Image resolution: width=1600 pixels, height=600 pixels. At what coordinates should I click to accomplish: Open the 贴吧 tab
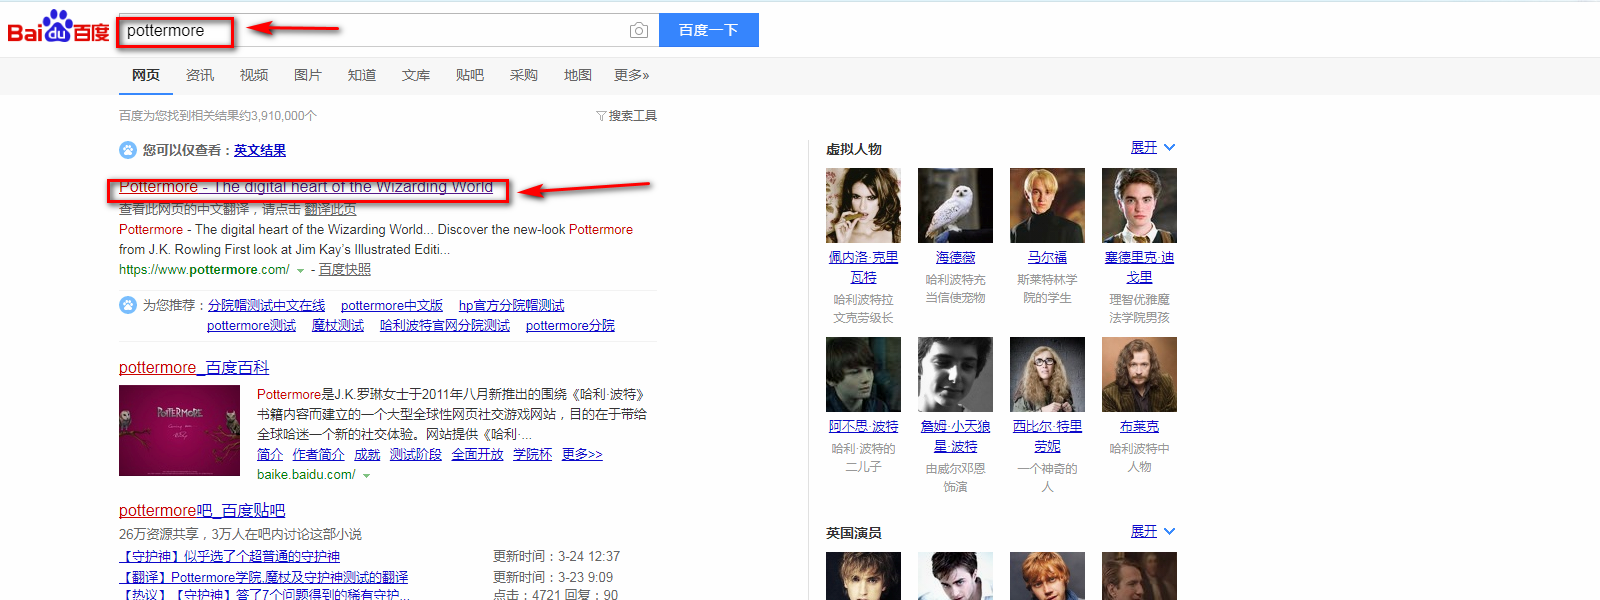point(470,75)
